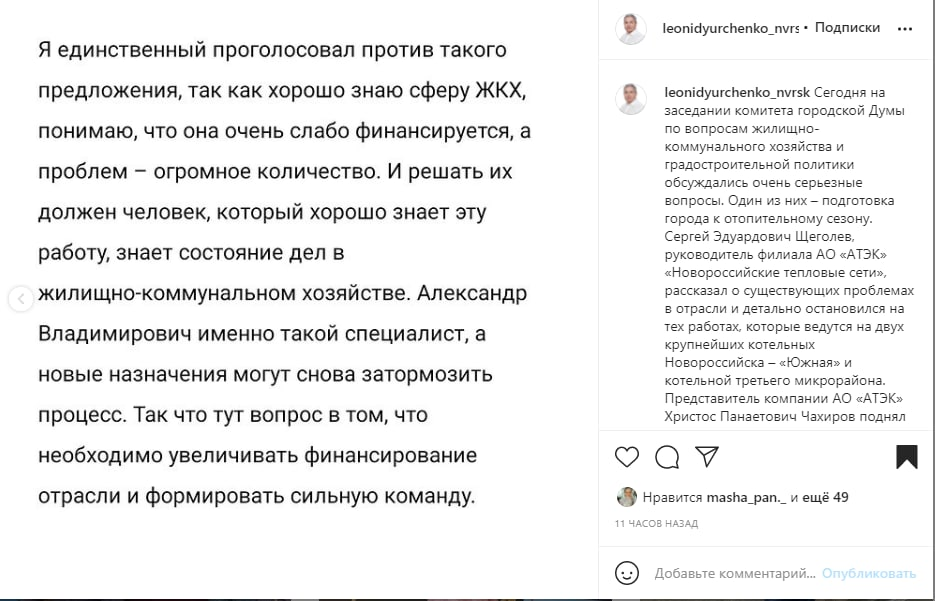Open comments via speech bubble icon
This screenshot has height=601, width=935.
click(667, 457)
